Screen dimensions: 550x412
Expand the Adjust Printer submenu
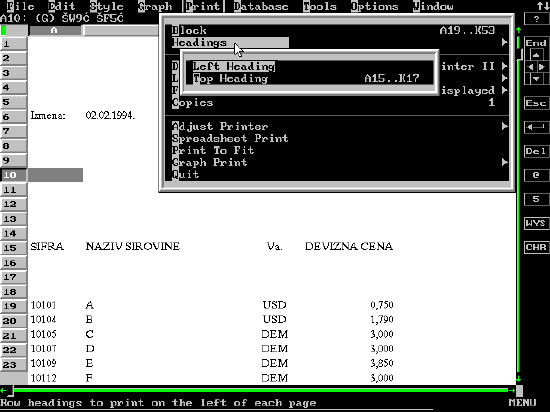(x=504, y=126)
